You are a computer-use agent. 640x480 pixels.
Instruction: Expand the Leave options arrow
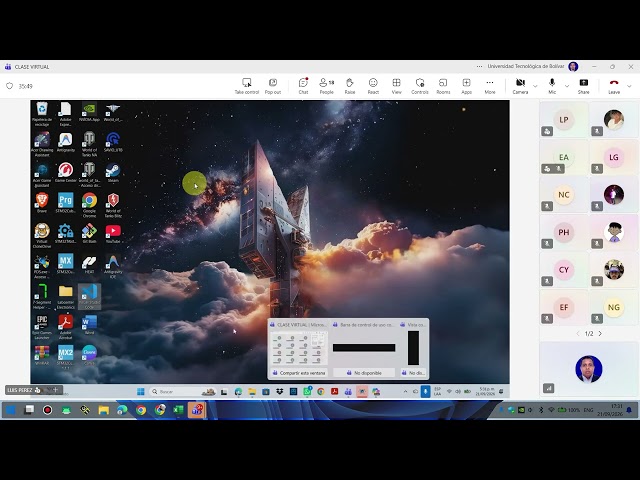click(x=629, y=86)
